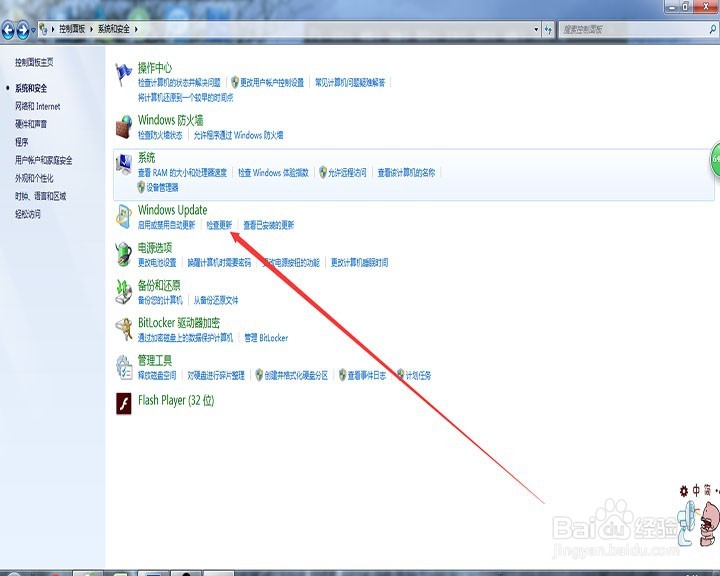
Task: Click 允许远程访问
Action: click(x=347, y=173)
